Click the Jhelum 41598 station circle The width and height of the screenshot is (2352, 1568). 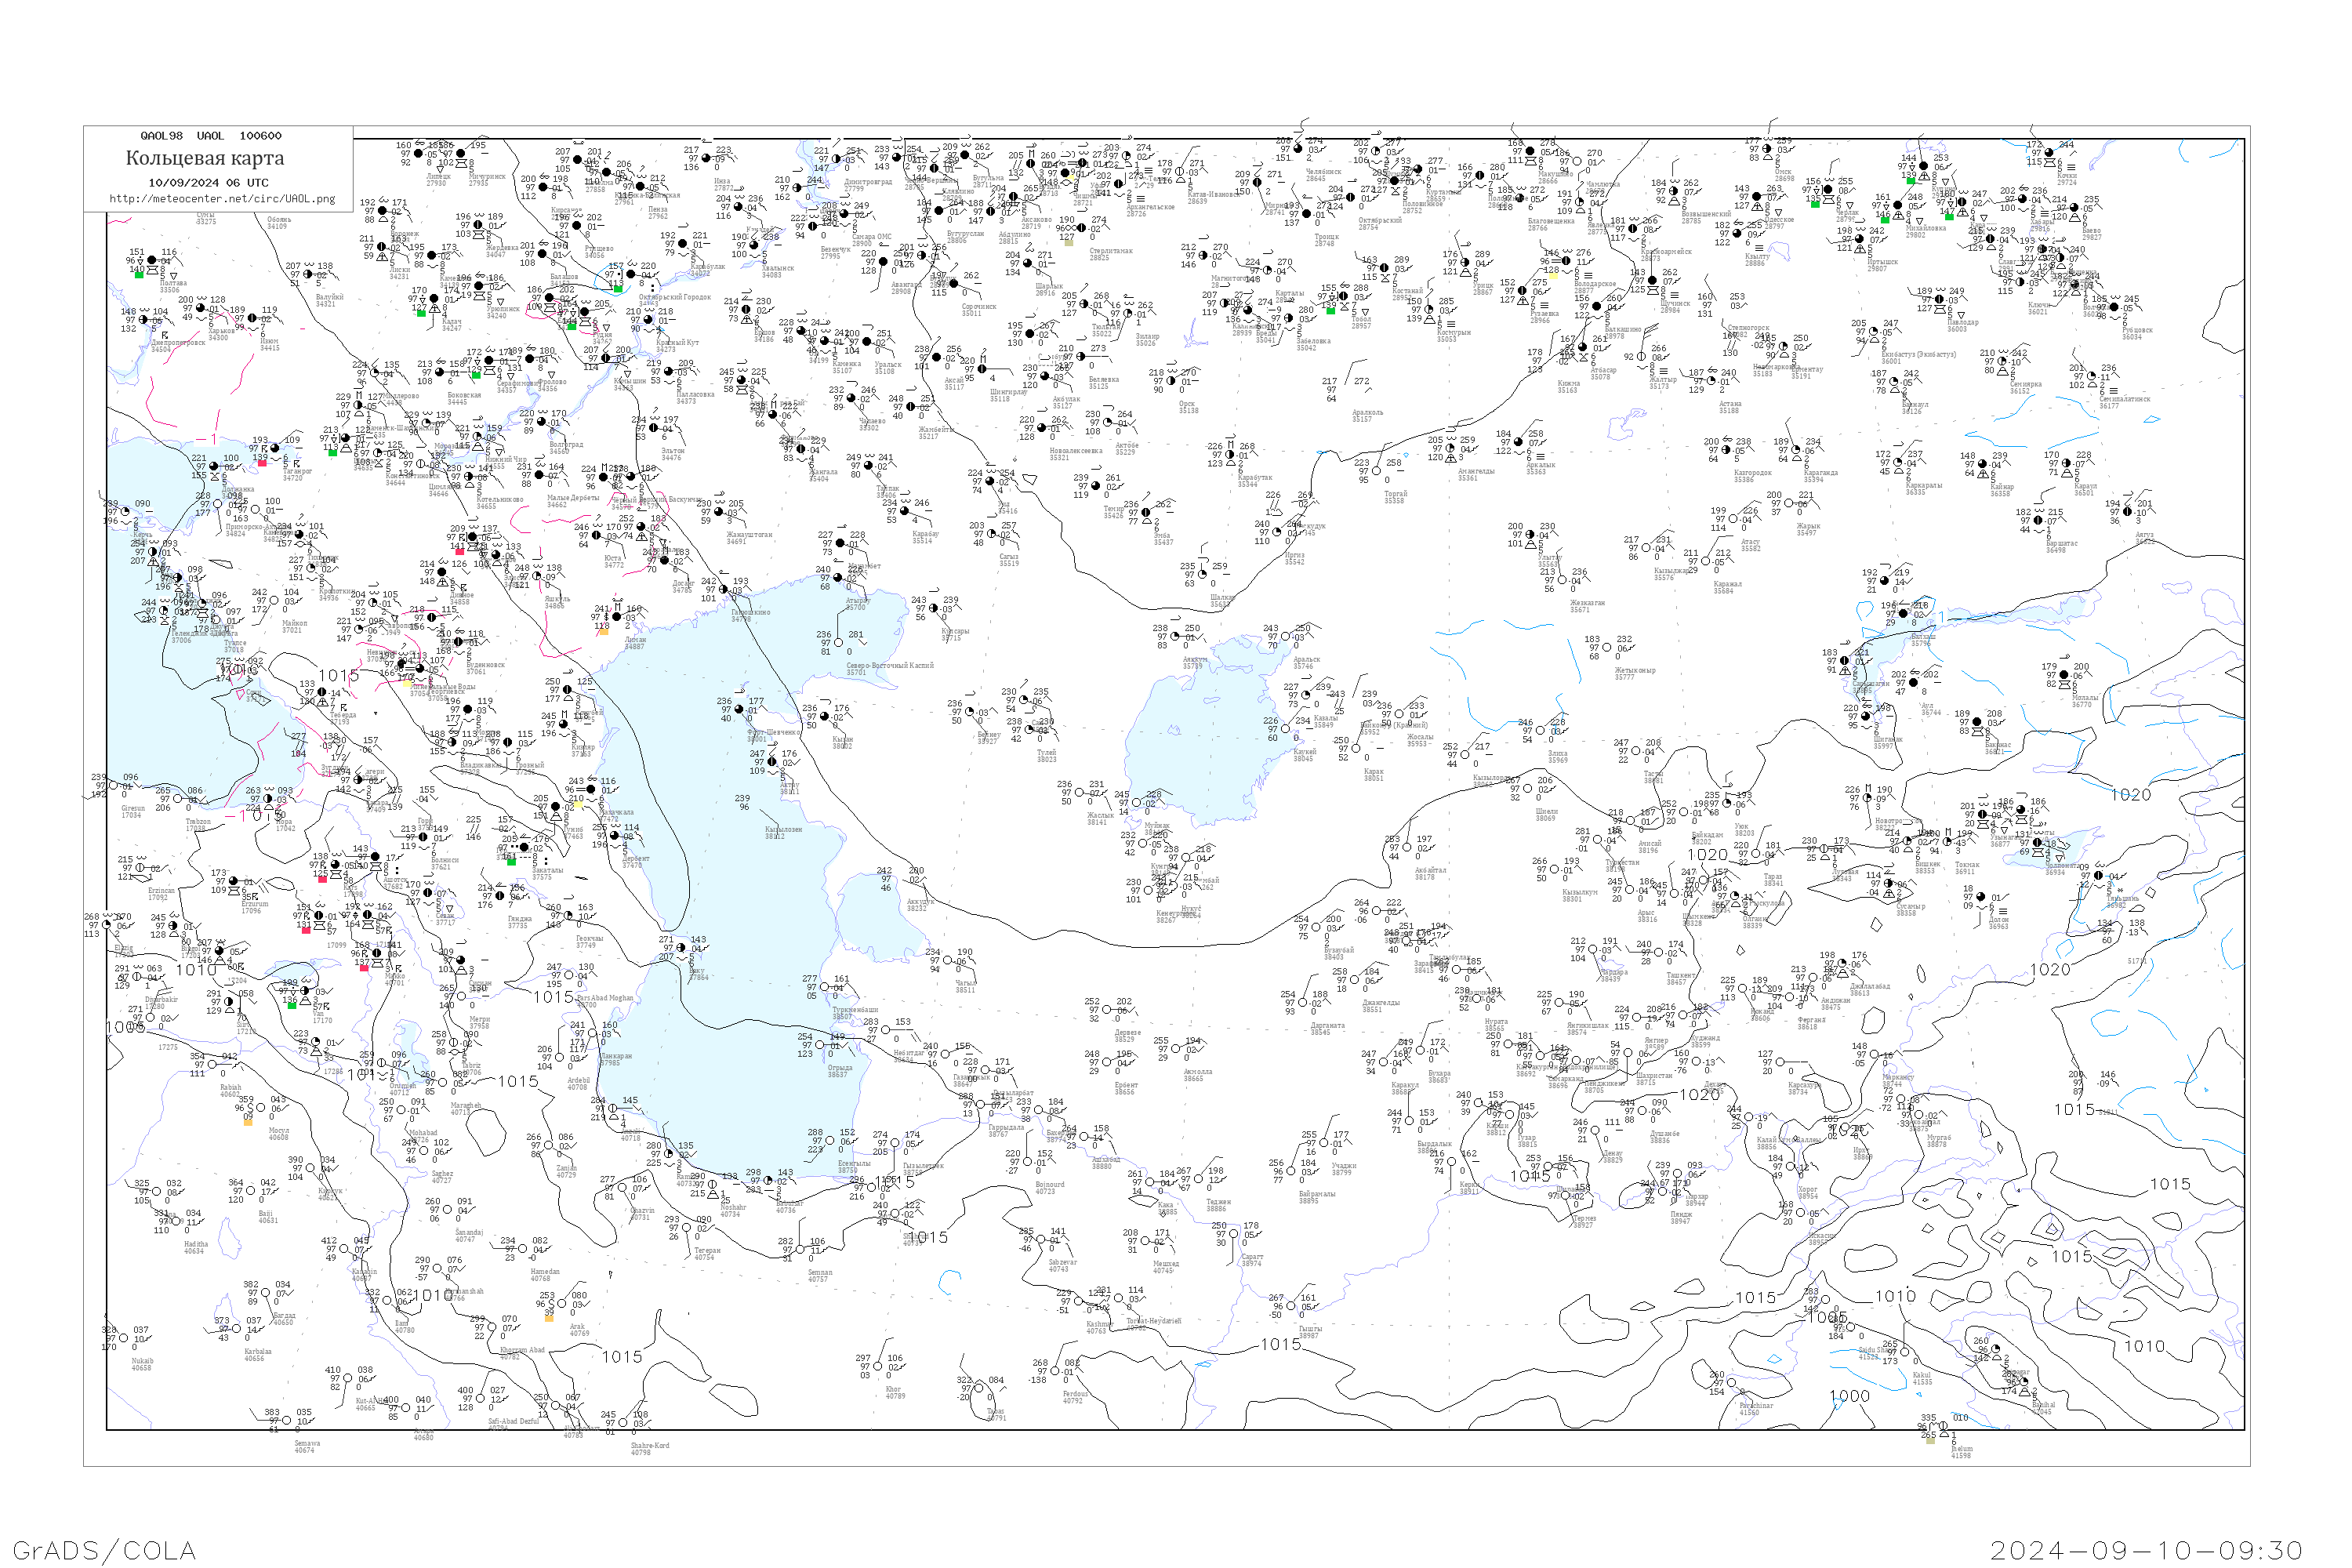1944,1428
